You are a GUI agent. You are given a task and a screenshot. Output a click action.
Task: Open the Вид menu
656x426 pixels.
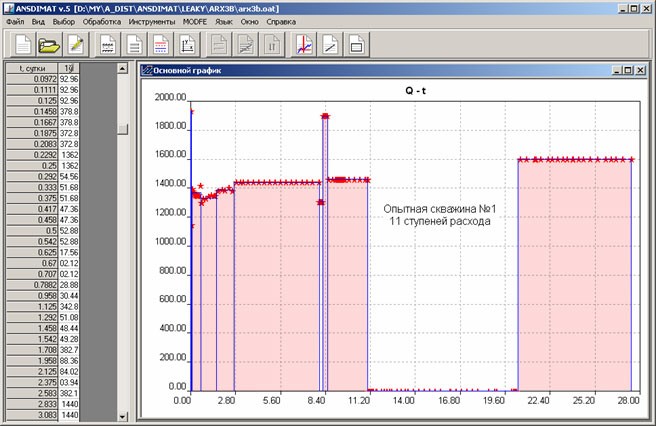(x=38, y=22)
